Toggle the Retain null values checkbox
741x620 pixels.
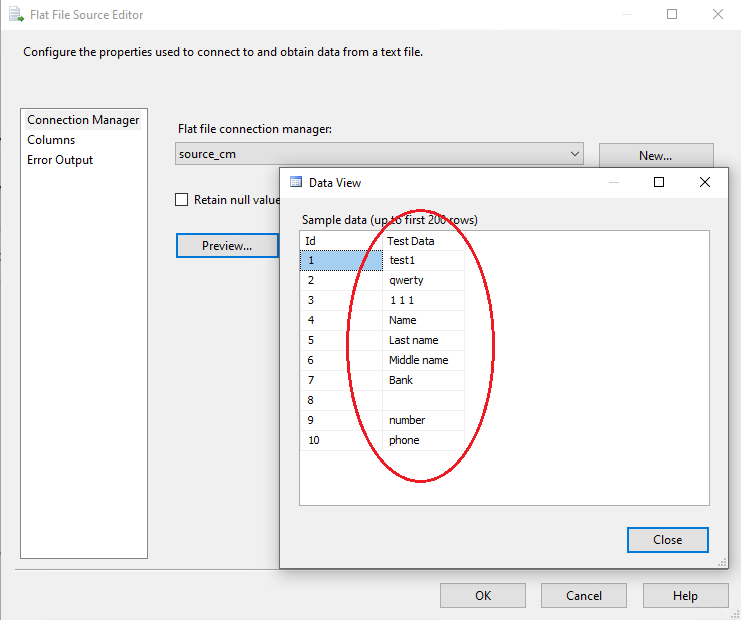point(181,200)
